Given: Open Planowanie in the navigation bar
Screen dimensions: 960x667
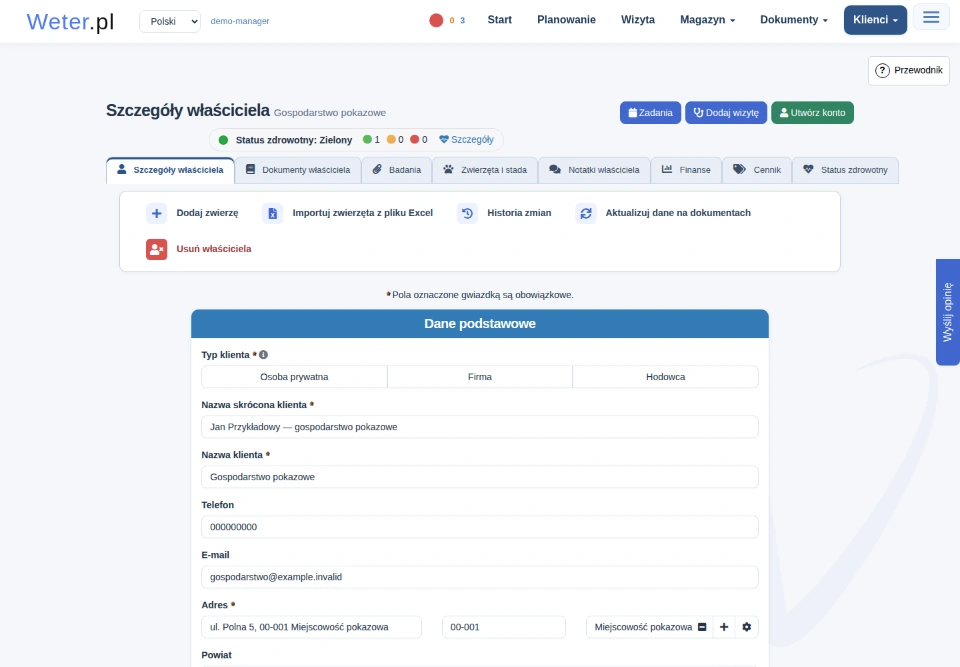Looking at the screenshot, I should click(566, 20).
